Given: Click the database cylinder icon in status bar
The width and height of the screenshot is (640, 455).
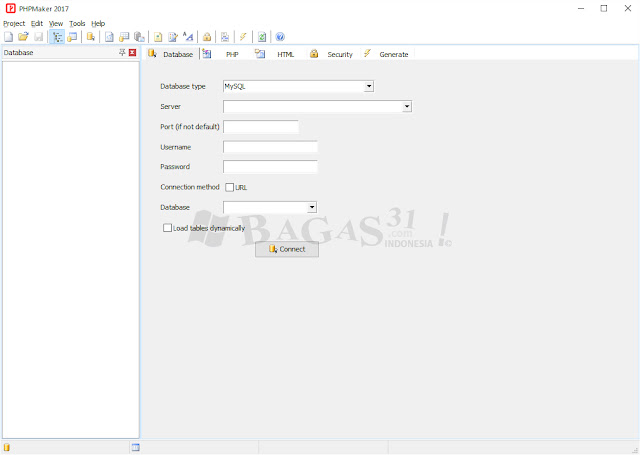Looking at the screenshot, I should point(7,448).
